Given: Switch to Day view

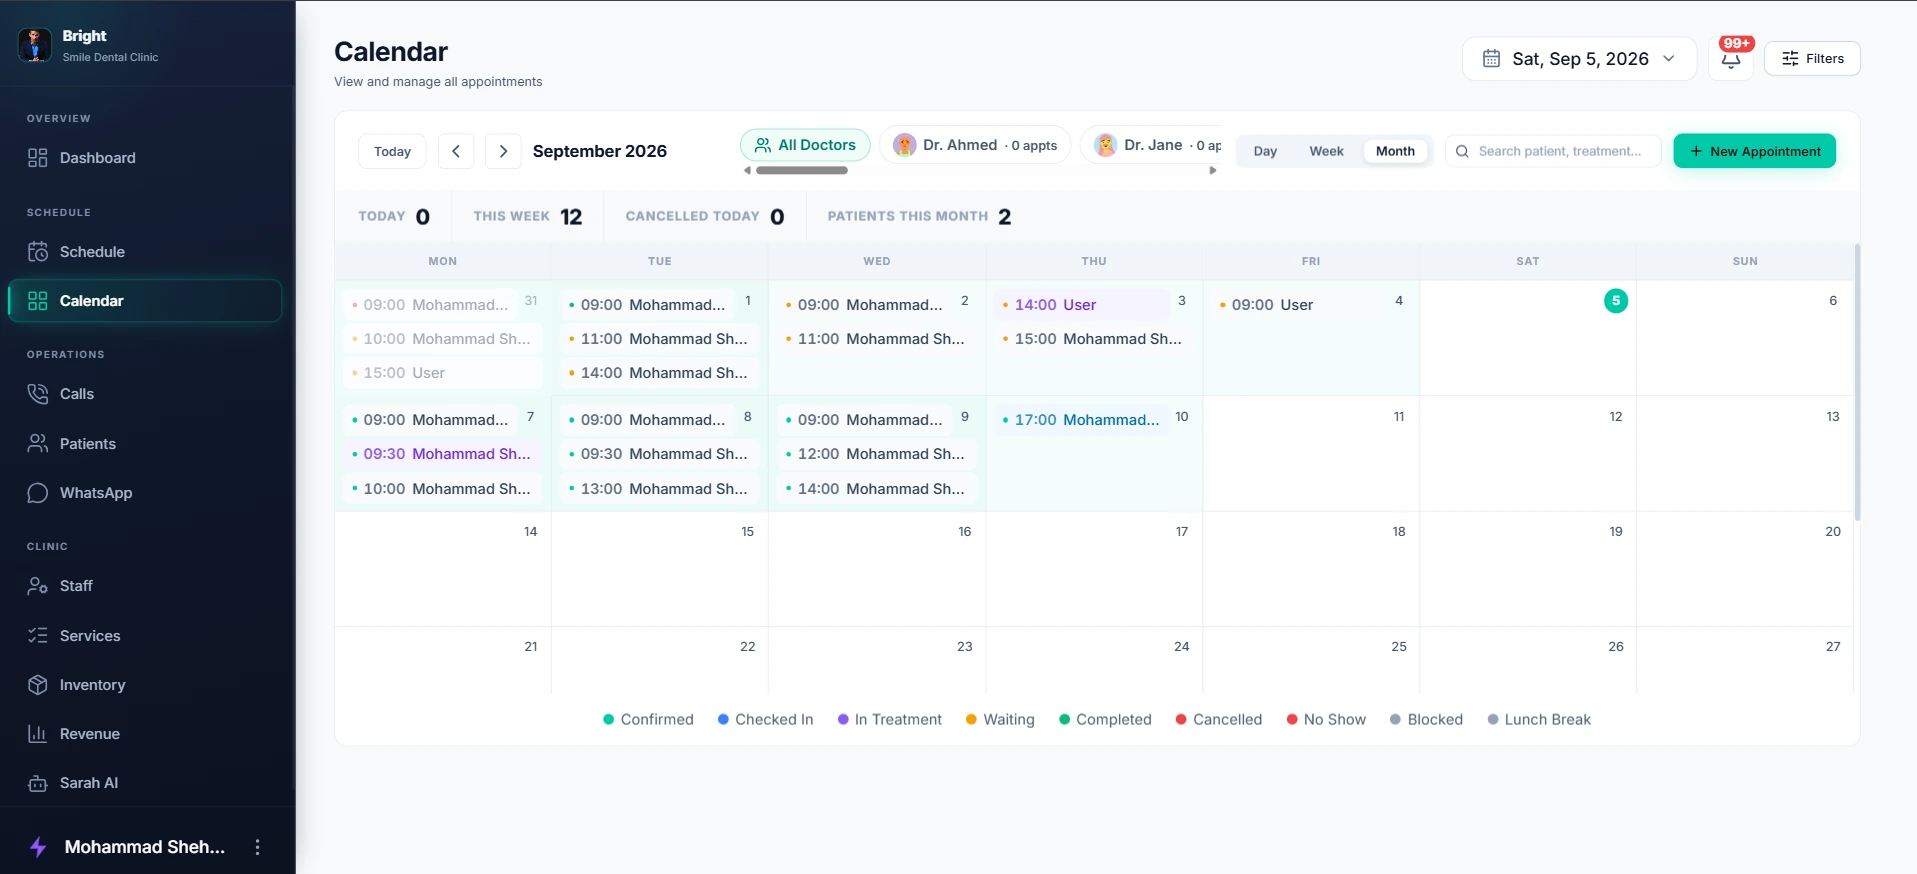Looking at the screenshot, I should point(1265,151).
